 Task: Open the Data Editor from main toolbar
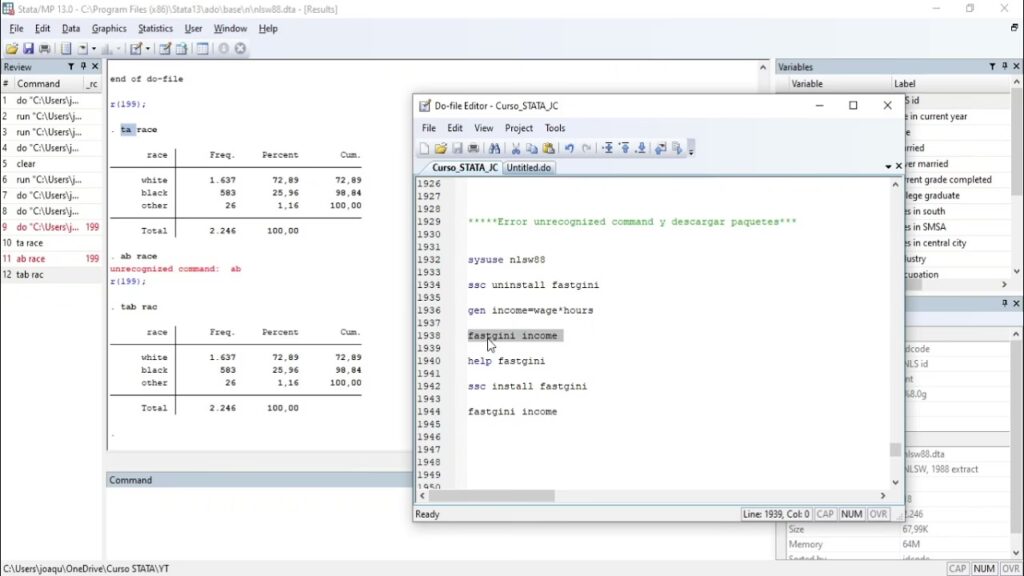point(164,48)
